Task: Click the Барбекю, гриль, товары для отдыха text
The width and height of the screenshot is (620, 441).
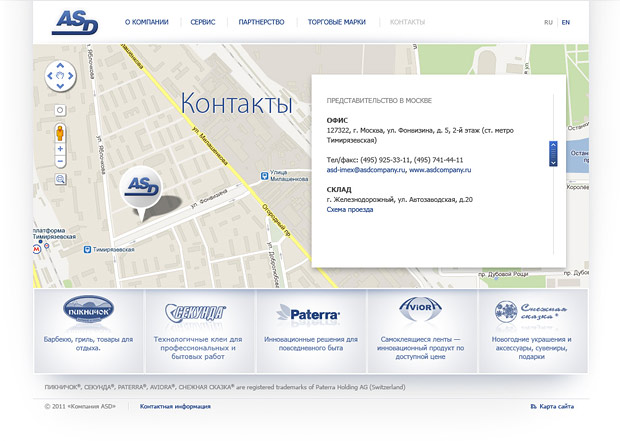Action: 88,344
